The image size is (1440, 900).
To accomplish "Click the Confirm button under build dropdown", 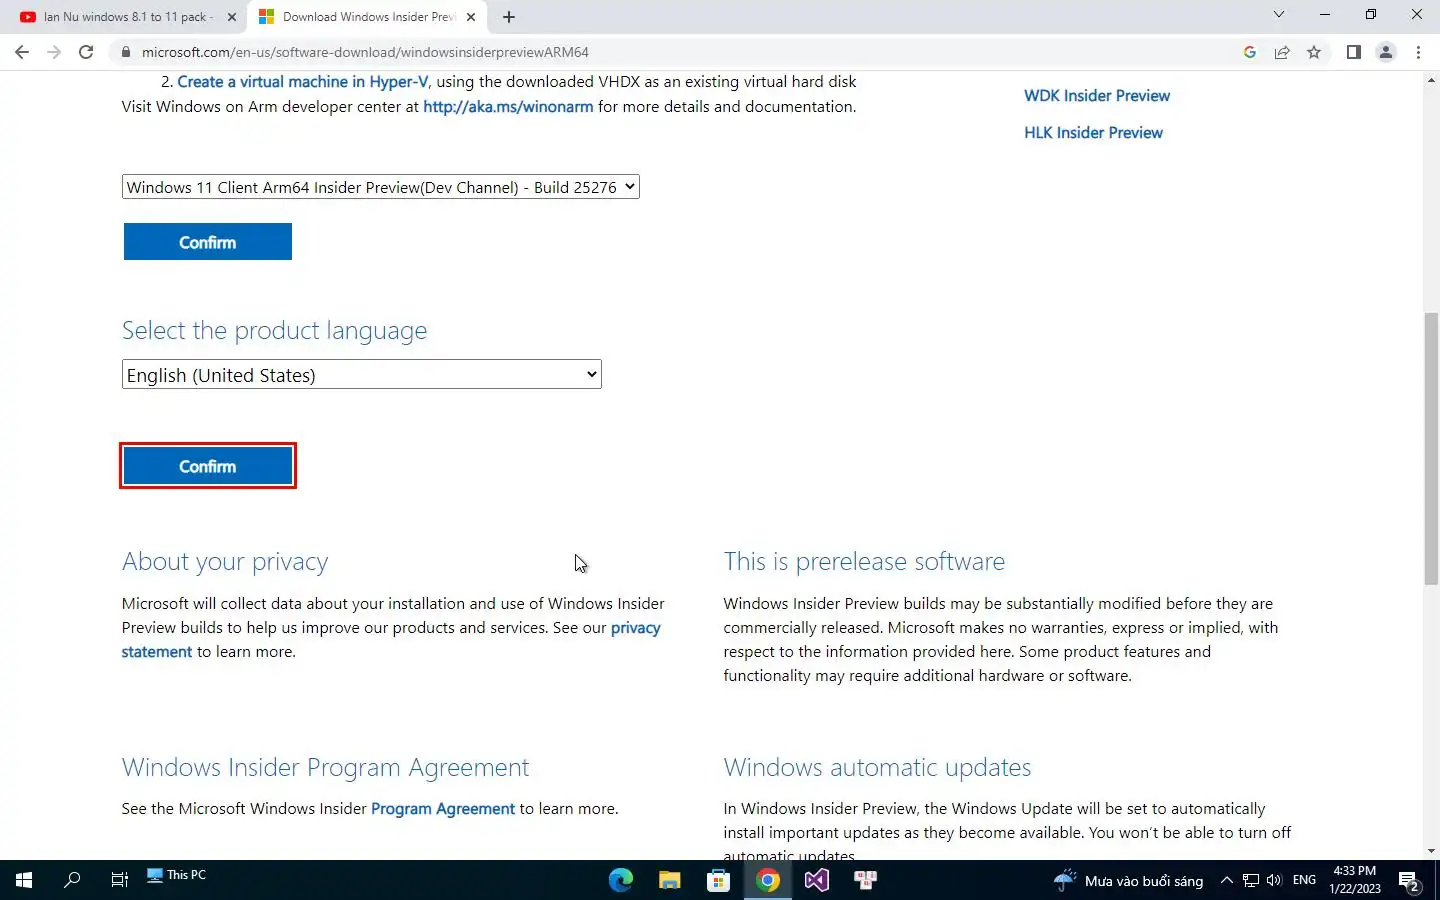I will click(x=207, y=242).
